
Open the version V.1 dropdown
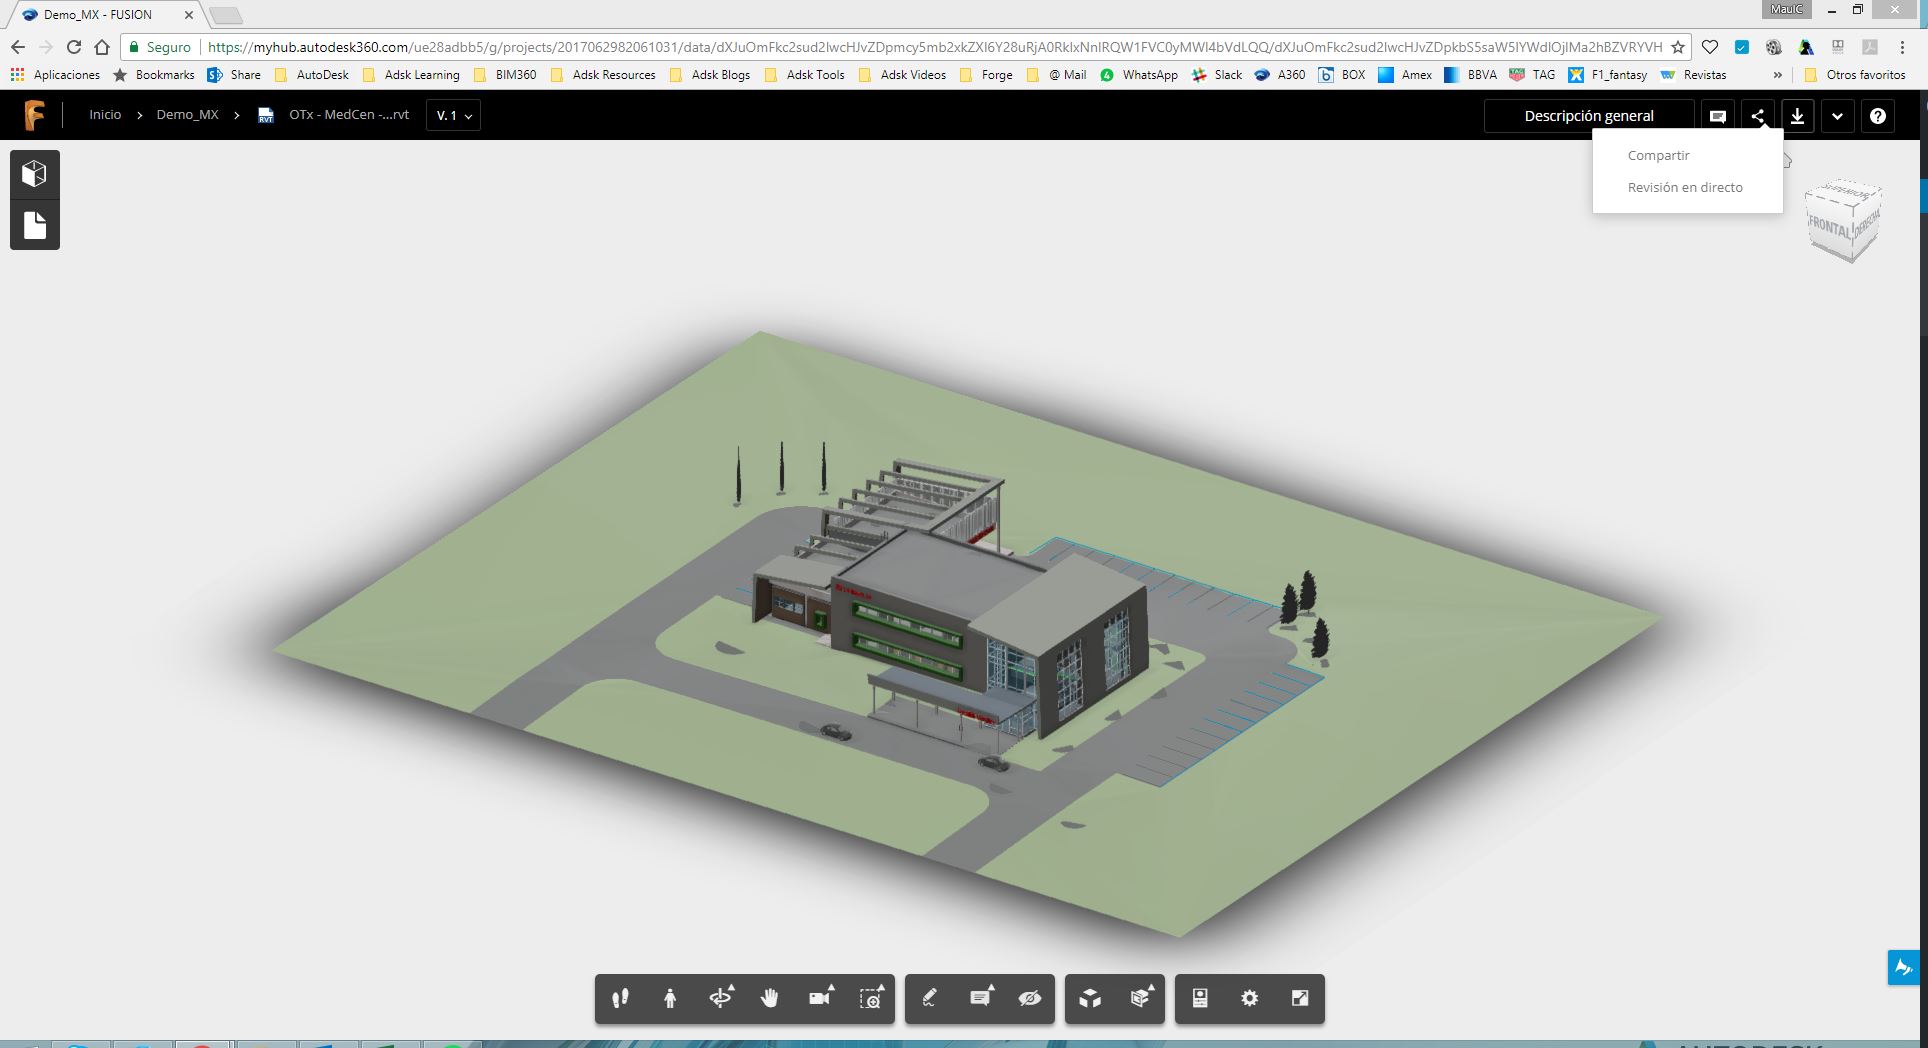coord(453,115)
